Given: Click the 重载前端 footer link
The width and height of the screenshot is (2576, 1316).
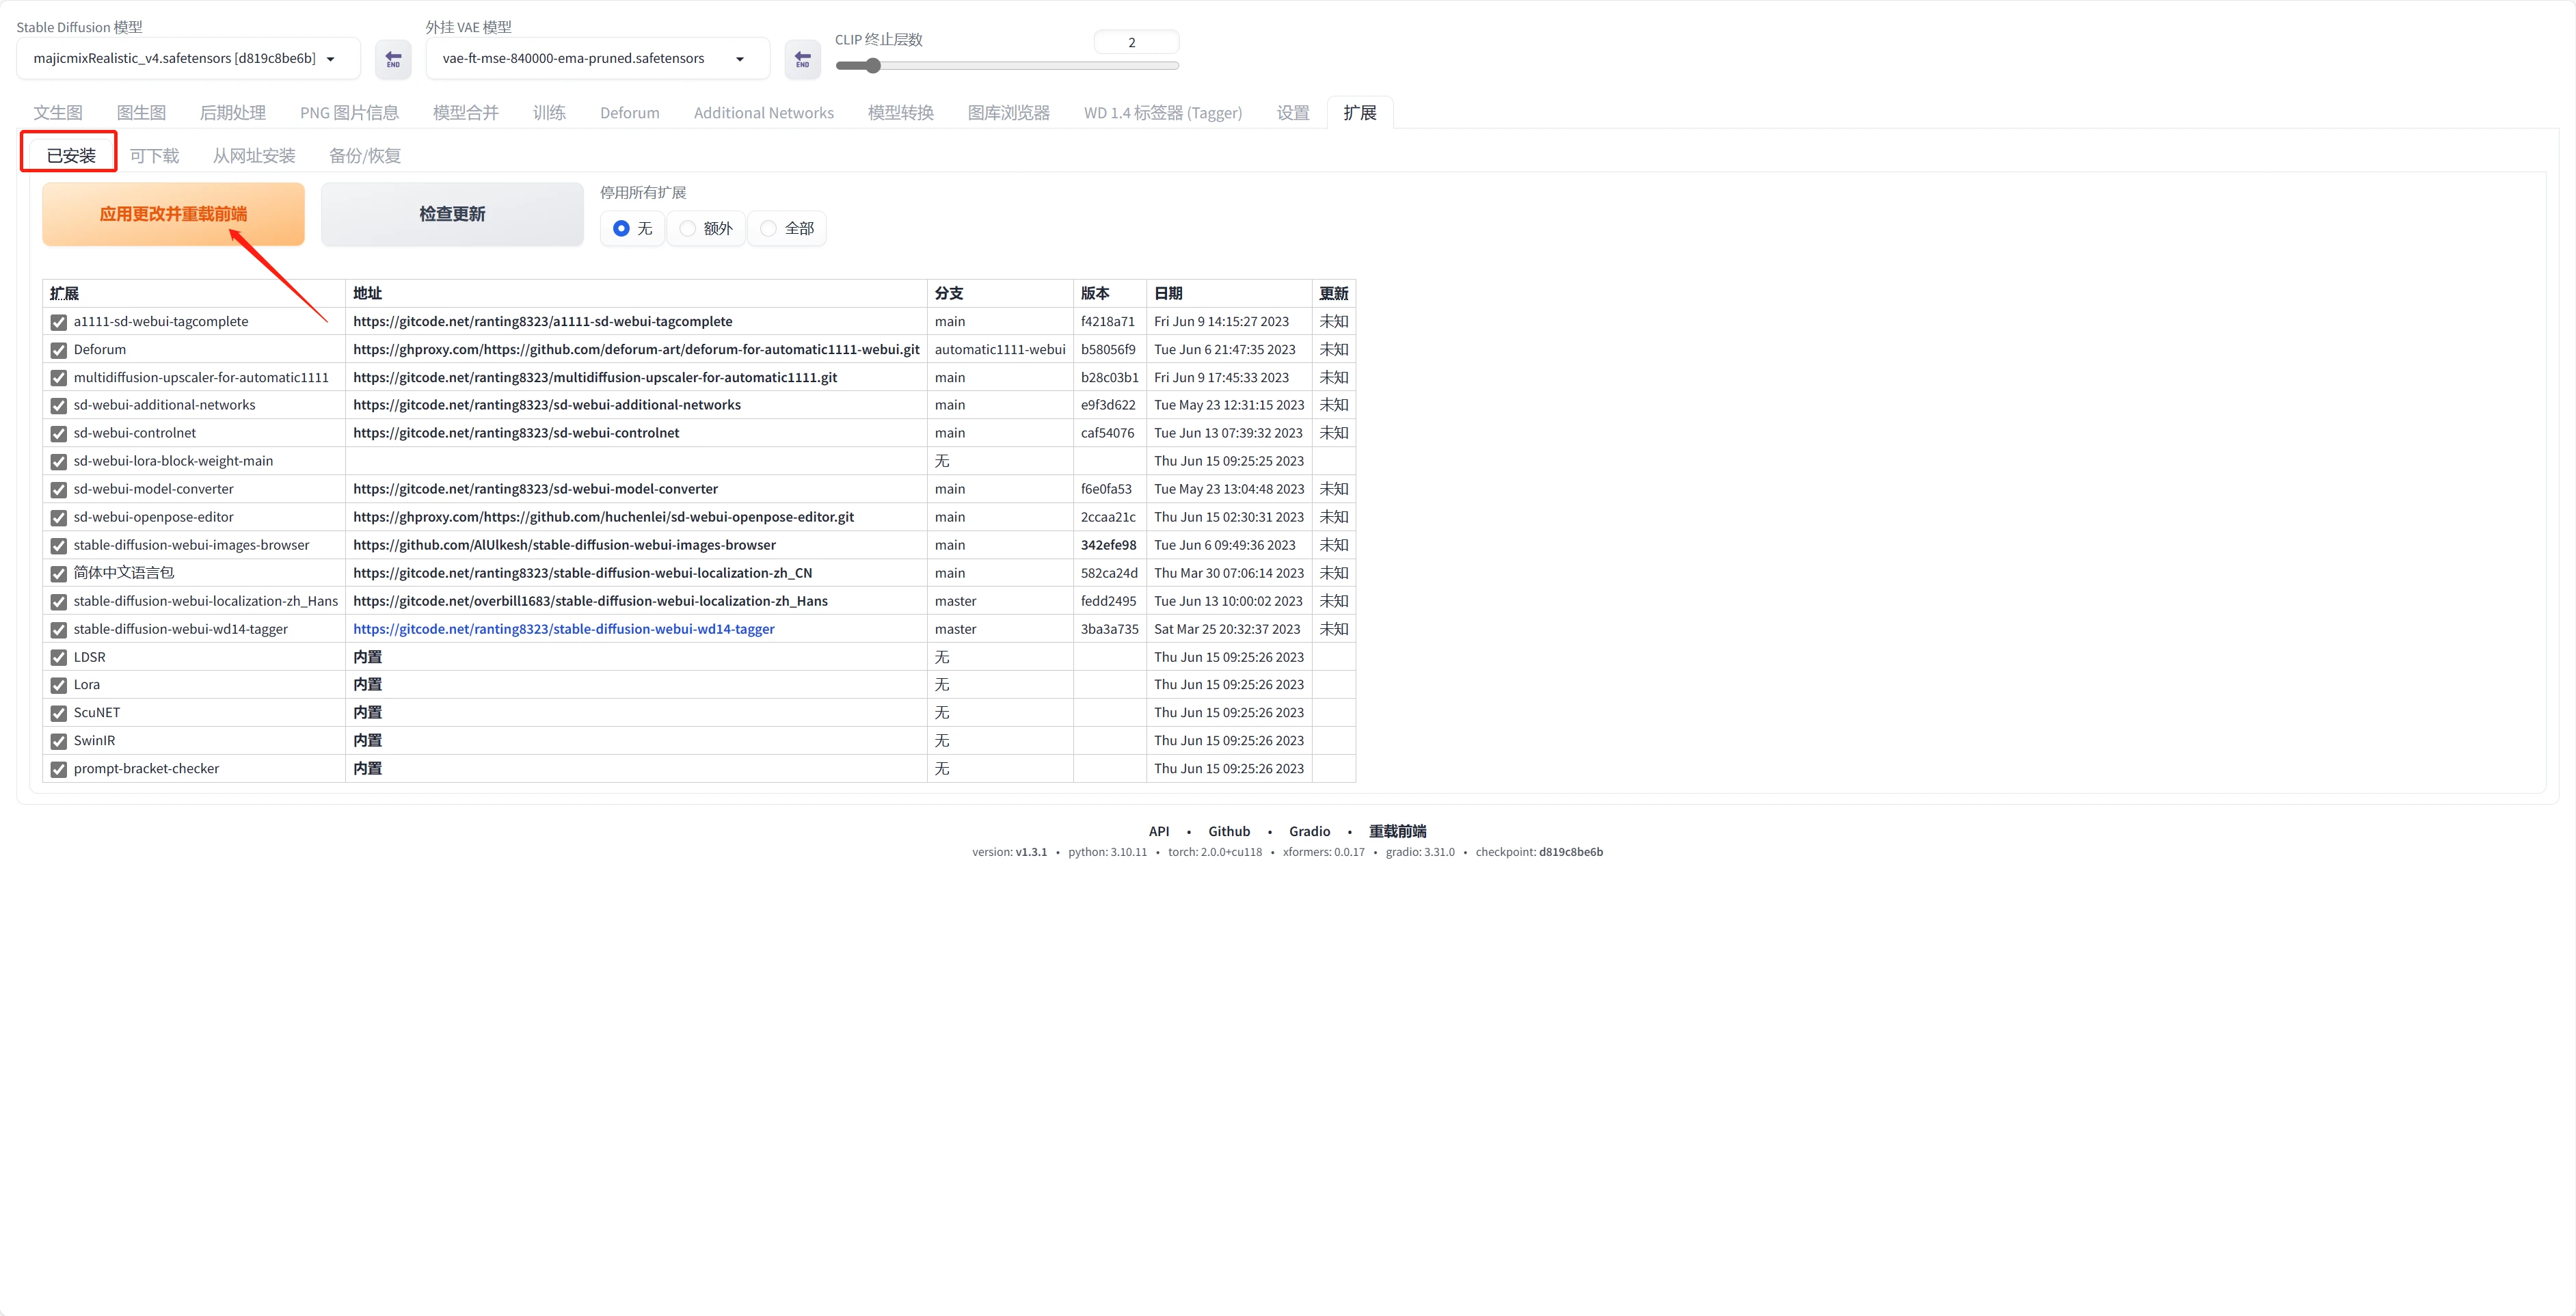Looking at the screenshot, I should (1397, 831).
